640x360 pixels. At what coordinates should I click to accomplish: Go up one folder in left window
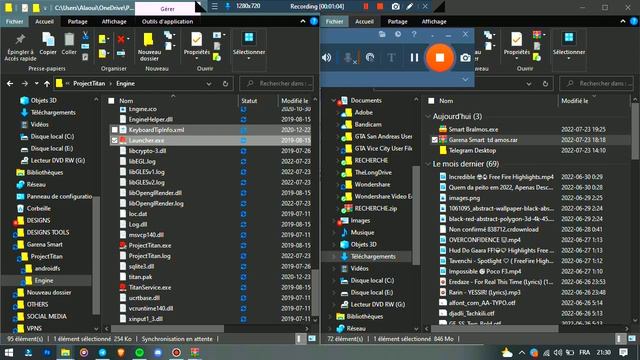(47, 83)
